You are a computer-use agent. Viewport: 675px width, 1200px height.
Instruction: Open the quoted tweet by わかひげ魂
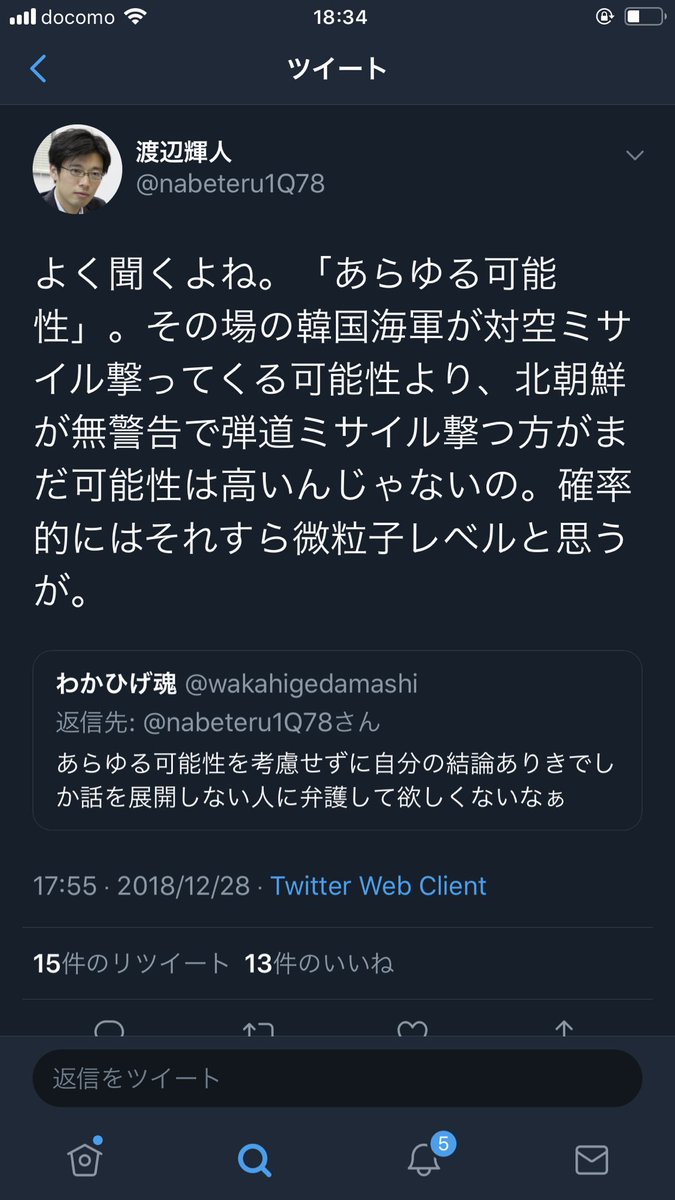[x=337, y=740]
